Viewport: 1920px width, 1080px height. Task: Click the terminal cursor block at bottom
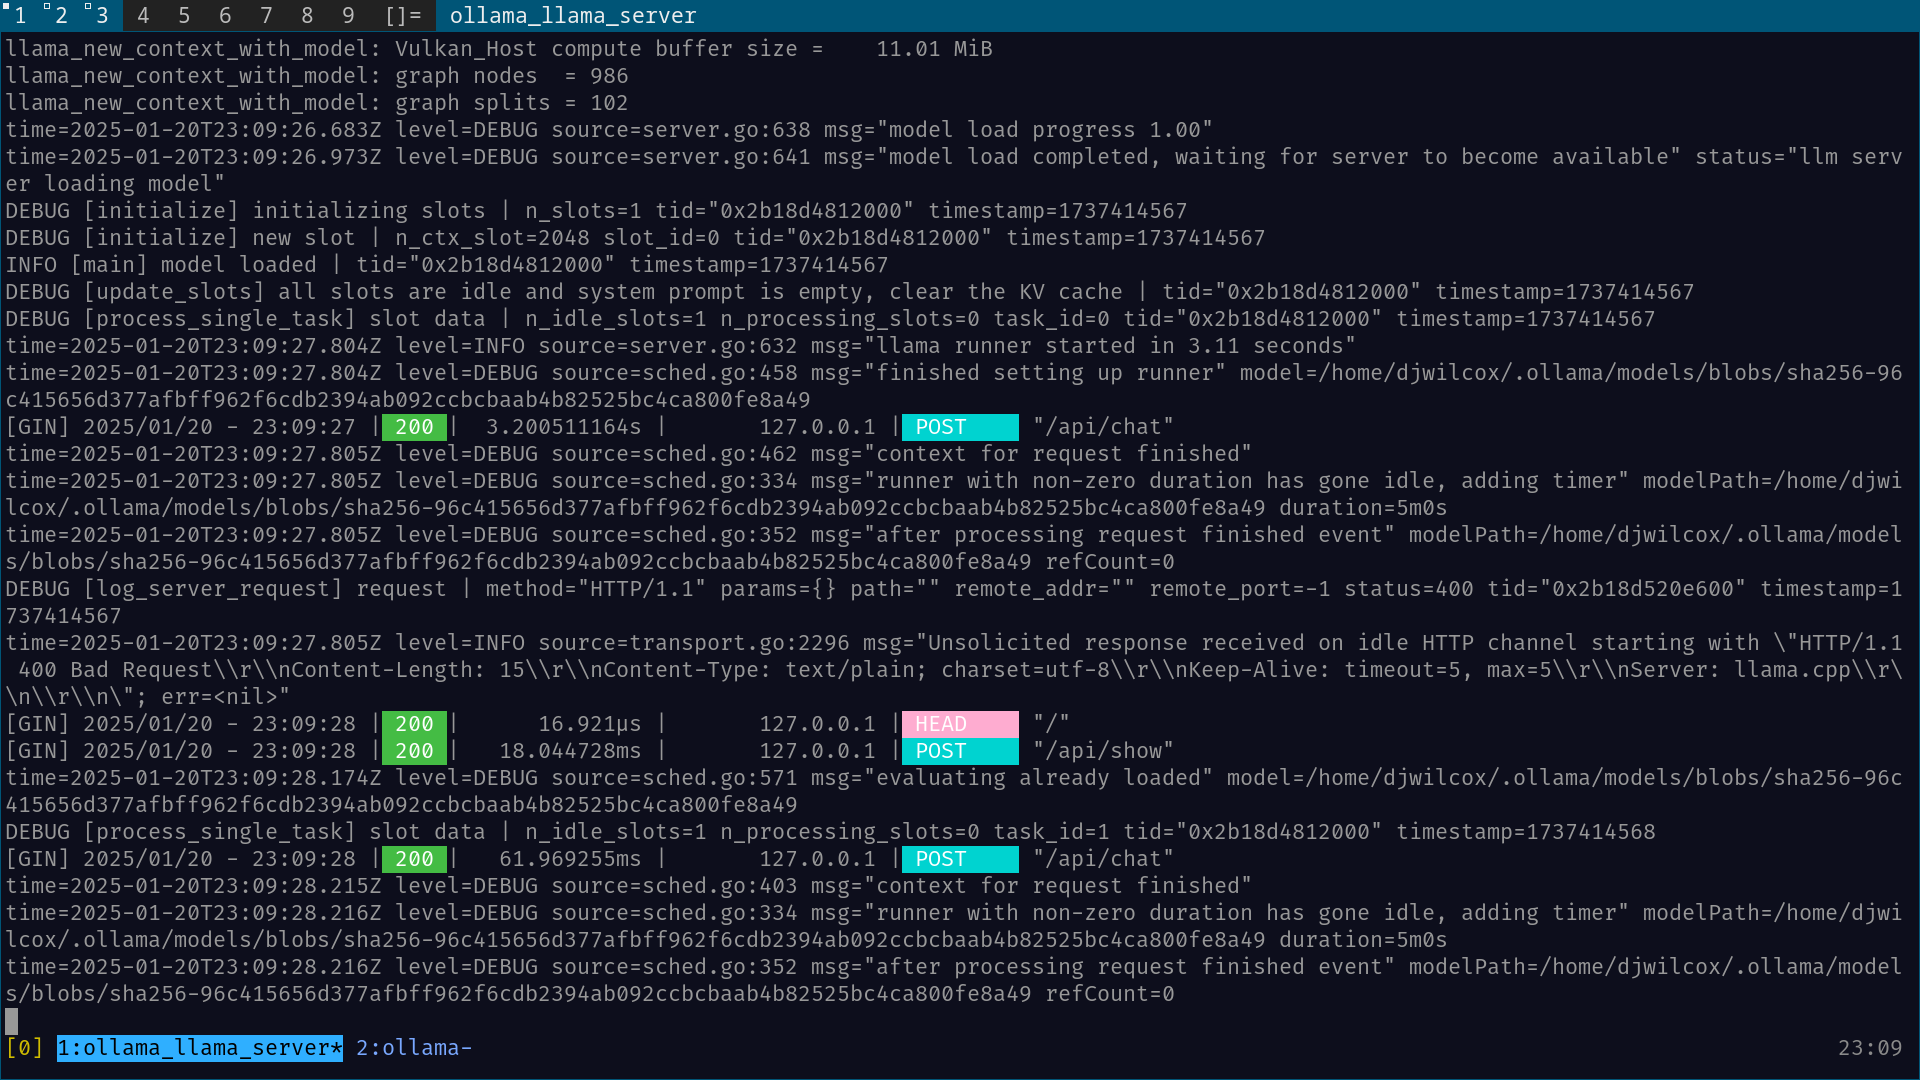[x=11, y=1020]
